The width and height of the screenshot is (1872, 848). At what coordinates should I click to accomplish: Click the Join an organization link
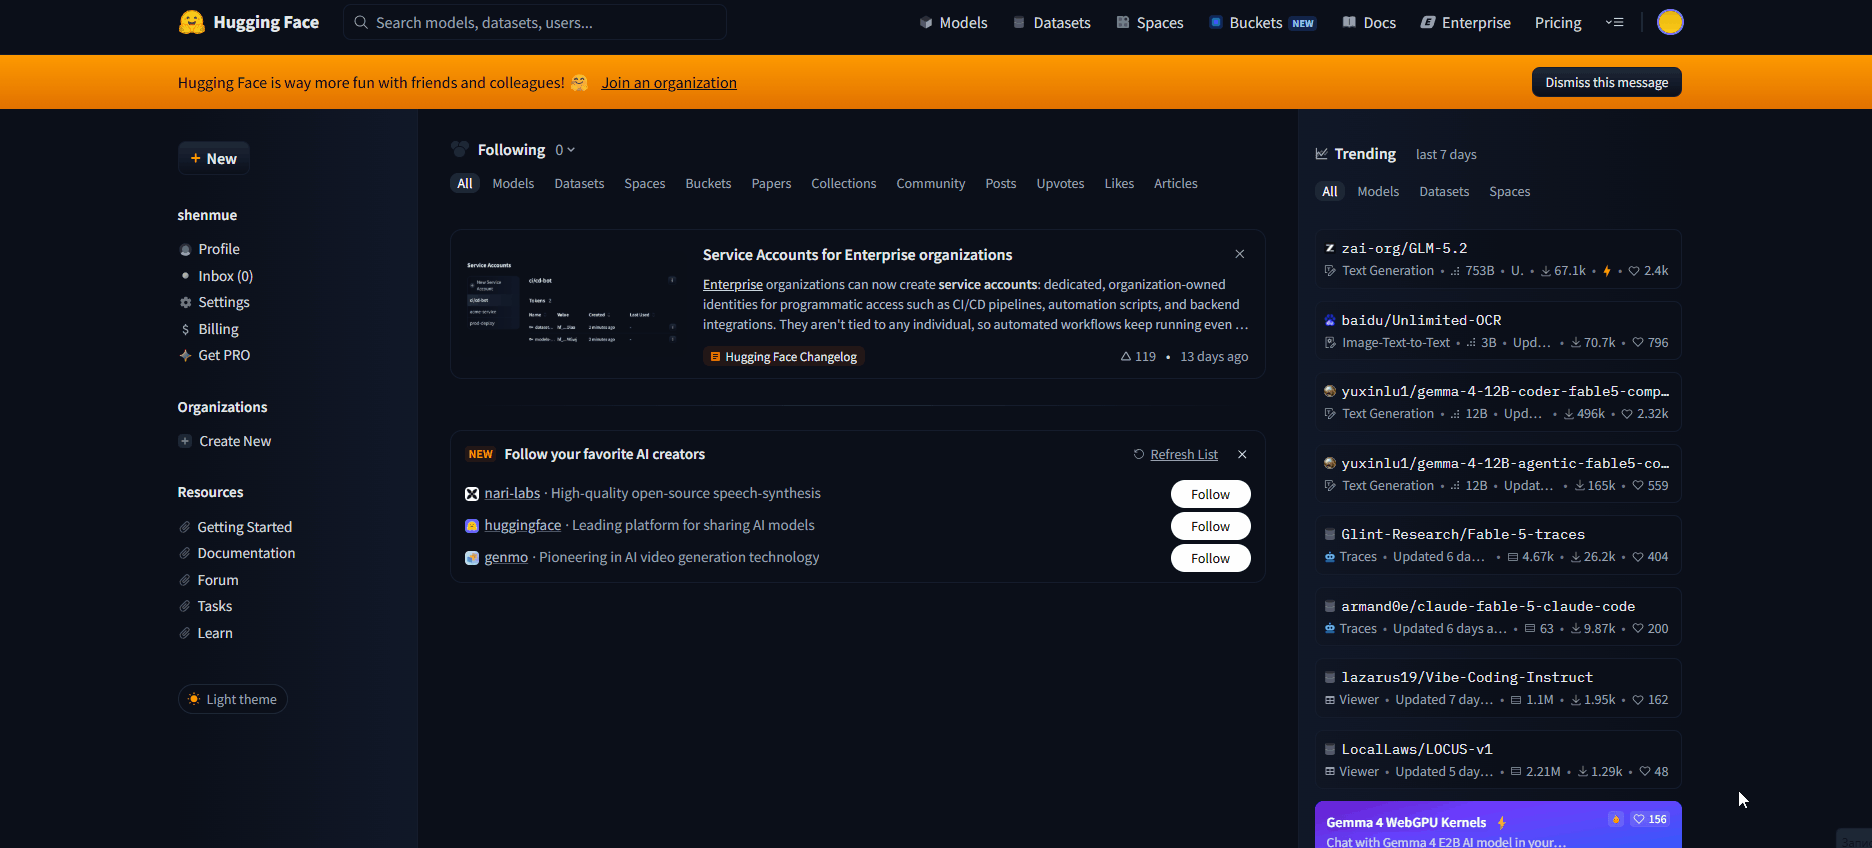pyautogui.click(x=669, y=82)
